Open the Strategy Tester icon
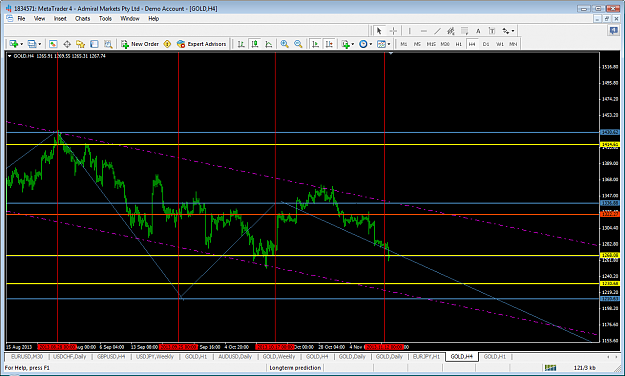This screenshot has width=625, height=376. click(108, 44)
